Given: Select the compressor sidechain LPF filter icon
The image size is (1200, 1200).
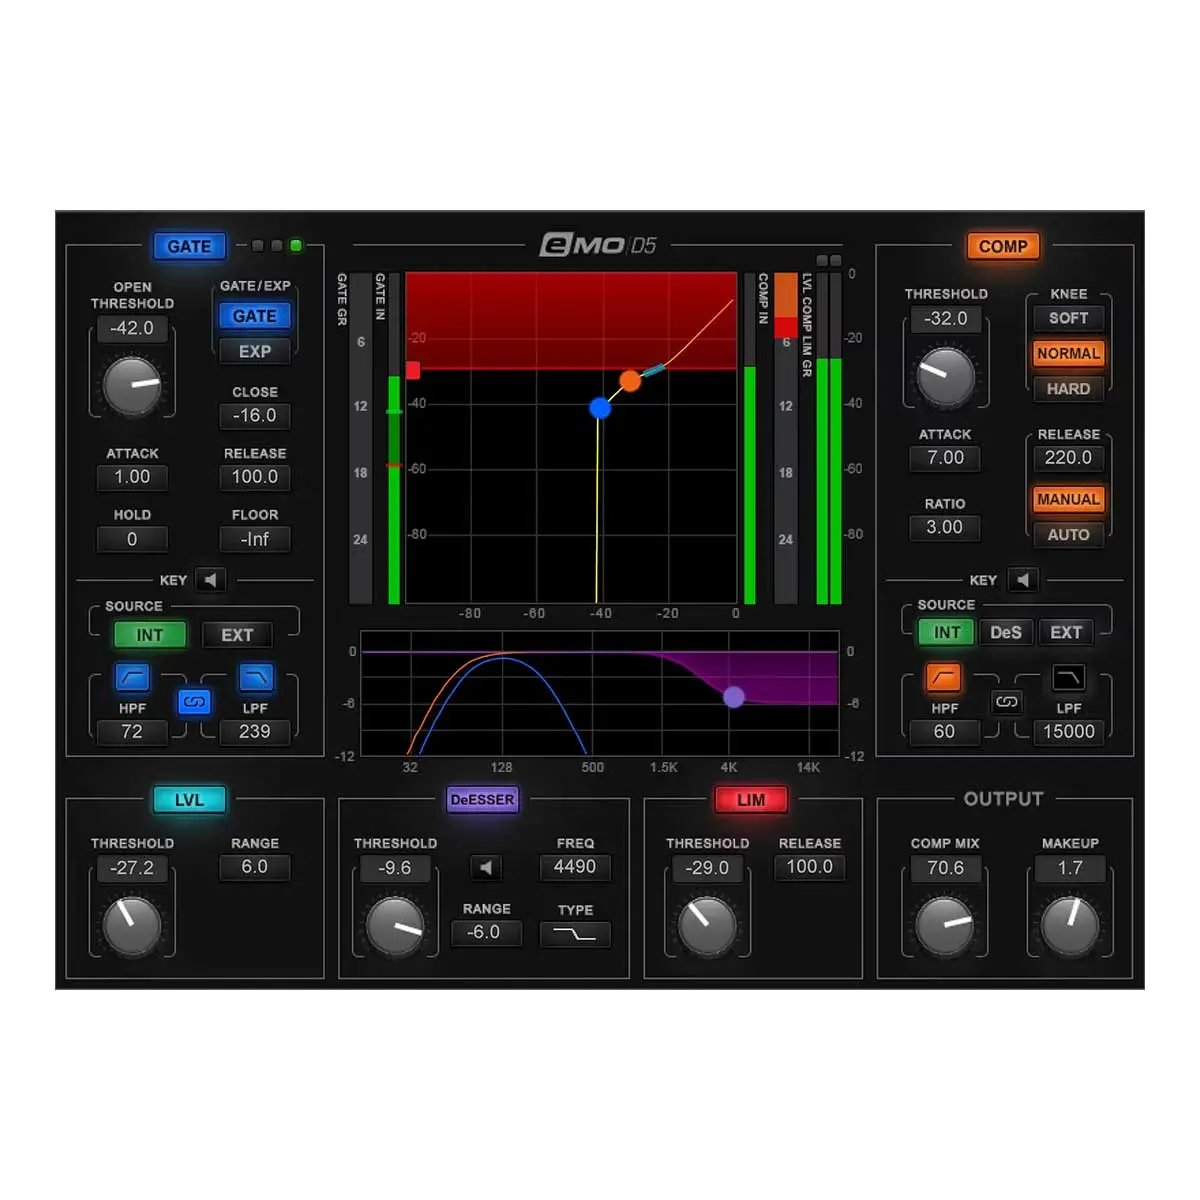Looking at the screenshot, I should (1068, 677).
